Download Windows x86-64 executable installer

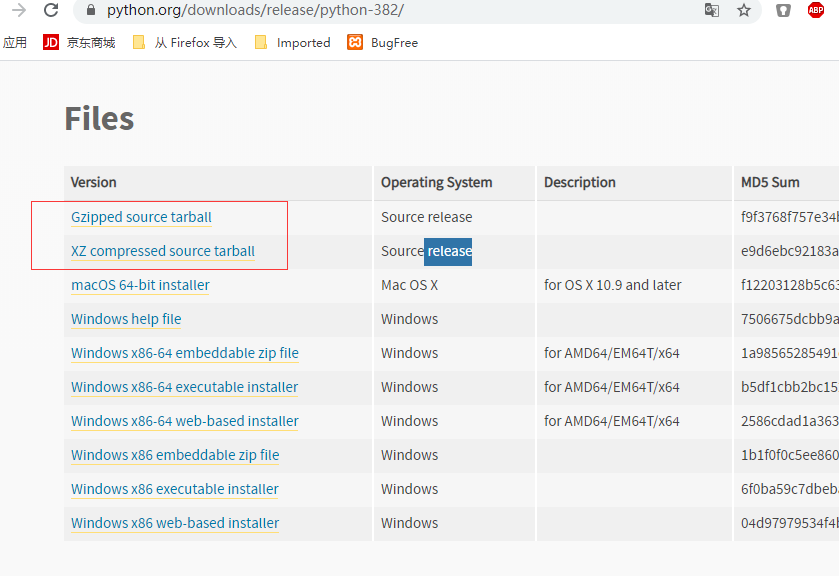(x=184, y=387)
